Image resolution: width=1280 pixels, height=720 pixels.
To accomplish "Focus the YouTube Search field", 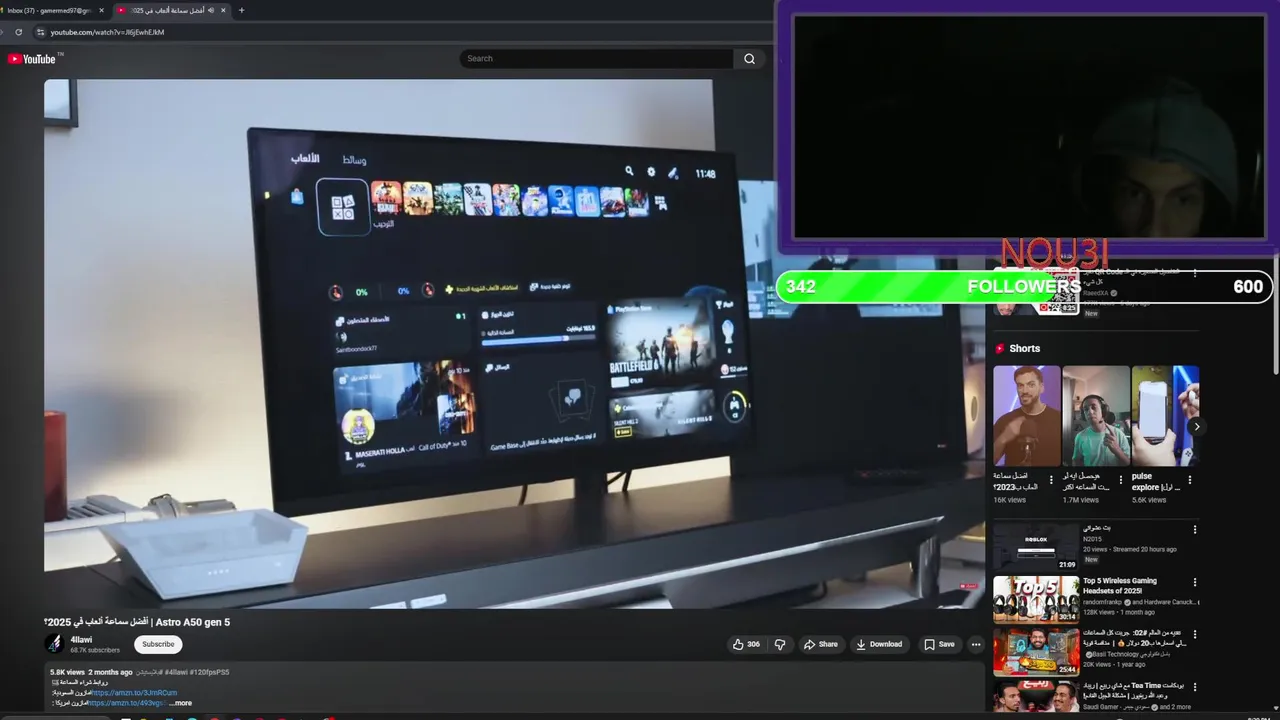I will 596,59.
